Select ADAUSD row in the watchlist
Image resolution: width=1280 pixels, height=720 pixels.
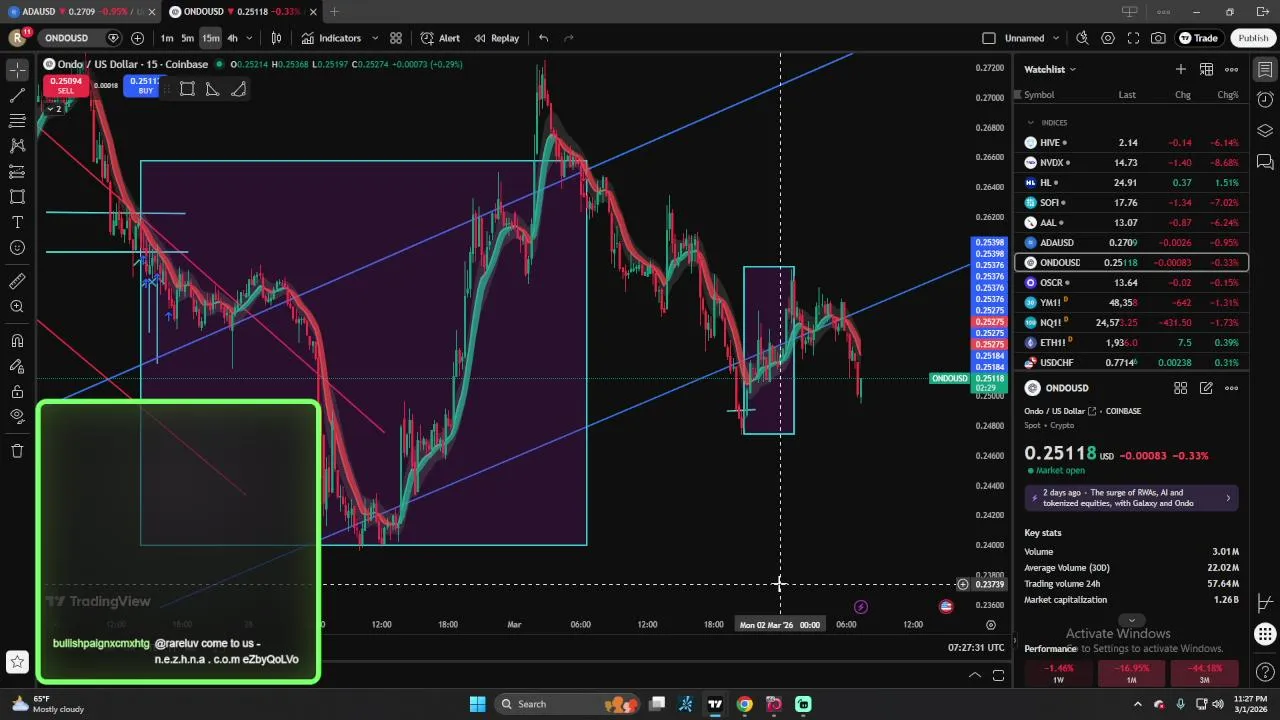click(1131, 242)
